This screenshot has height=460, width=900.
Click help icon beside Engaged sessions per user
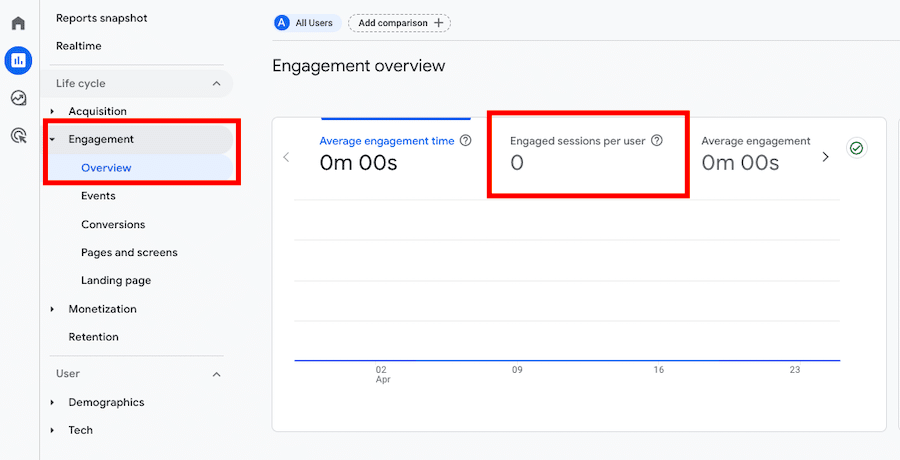(656, 141)
